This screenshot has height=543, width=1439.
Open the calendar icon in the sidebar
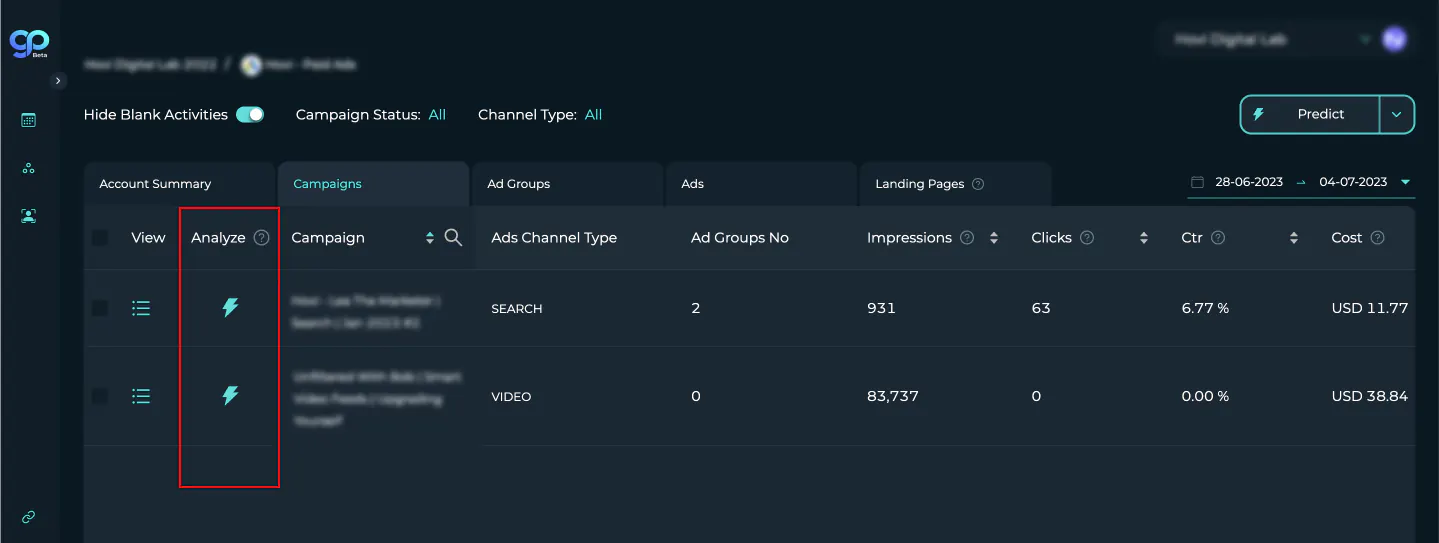(28, 120)
